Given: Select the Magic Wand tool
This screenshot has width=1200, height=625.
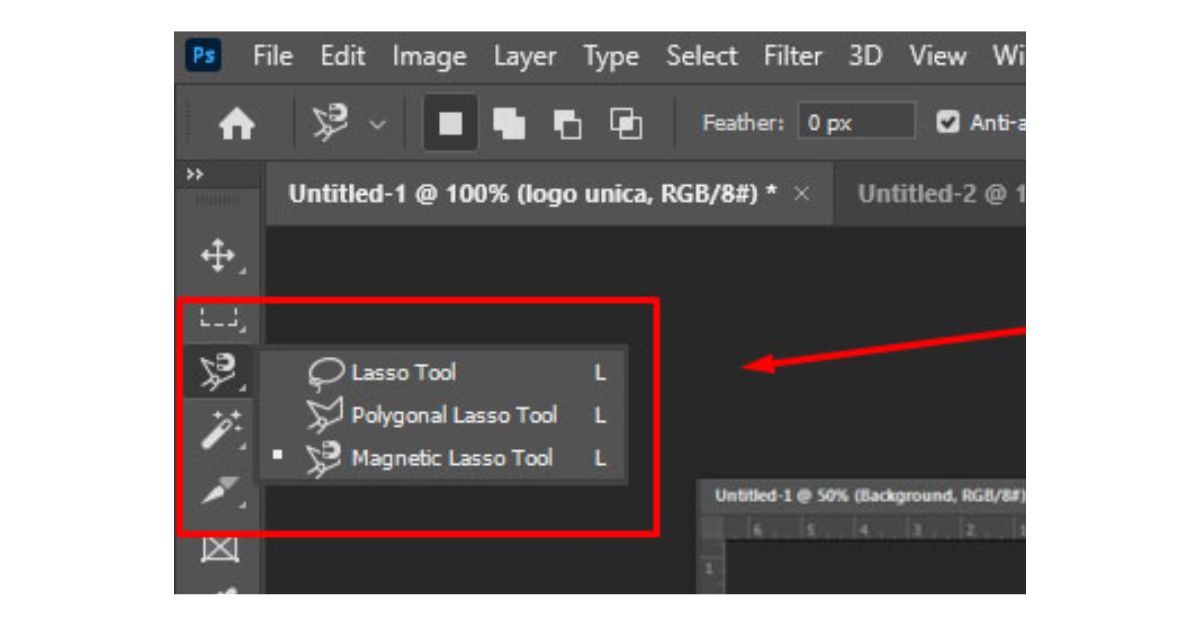Looking at the screenshot, I should (219, 428).
